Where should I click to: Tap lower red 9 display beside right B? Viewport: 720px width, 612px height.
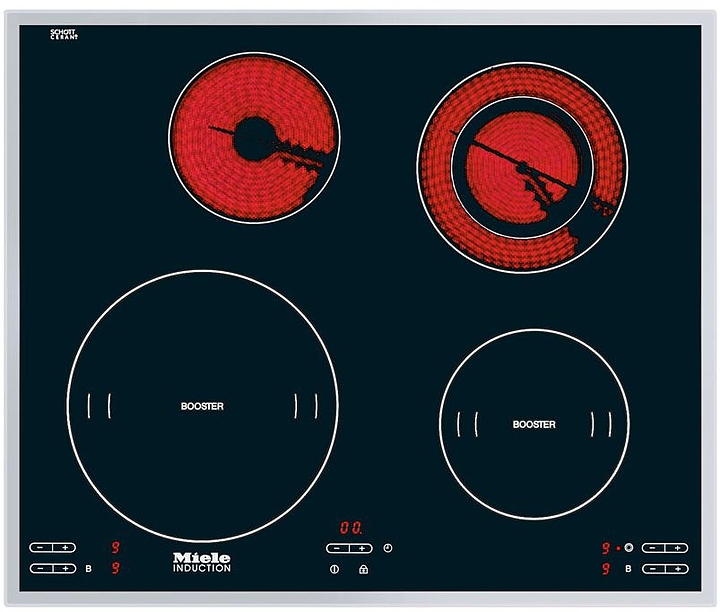[x=606, y=569]
